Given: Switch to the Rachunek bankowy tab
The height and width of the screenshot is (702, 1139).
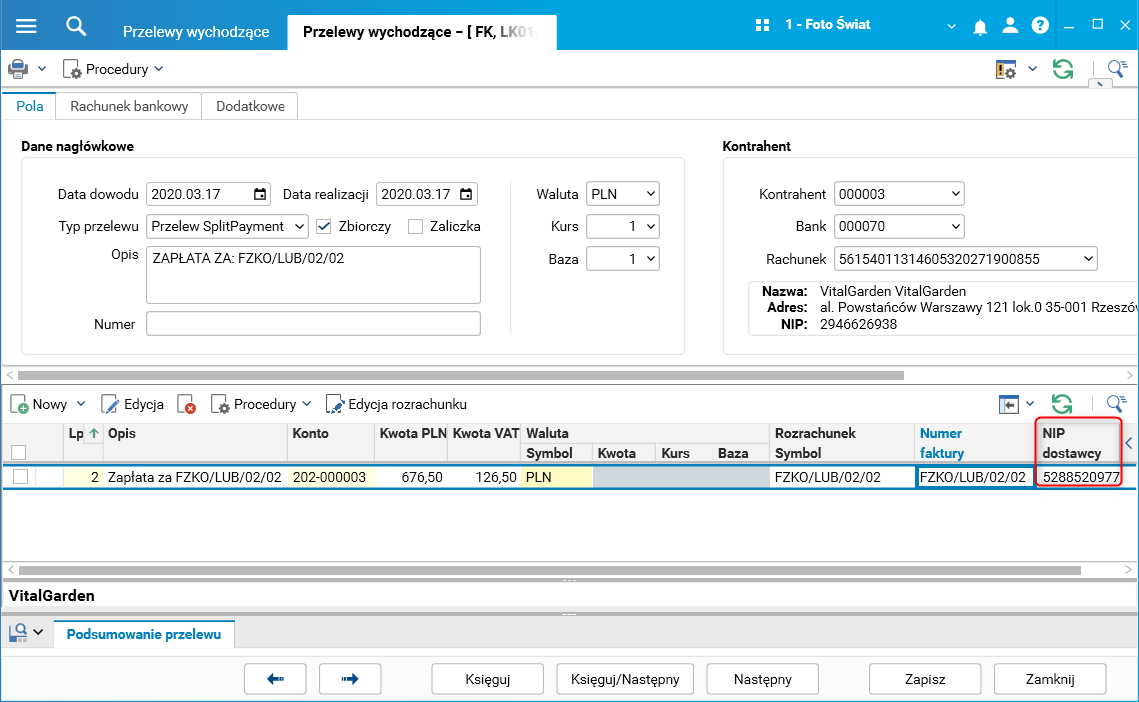Looking at the screenshot, I should click(x=129, y=106).
